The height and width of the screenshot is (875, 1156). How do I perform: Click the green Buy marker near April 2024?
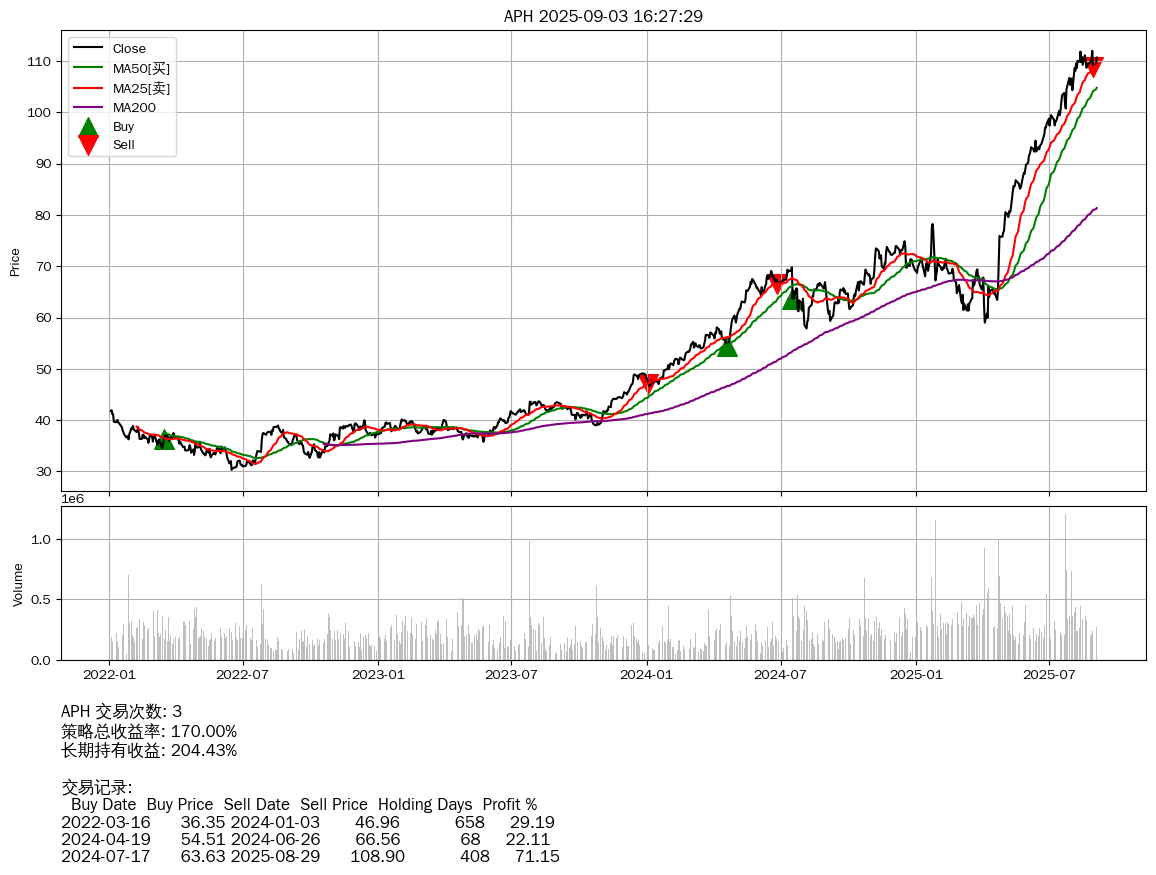point(727,346)
